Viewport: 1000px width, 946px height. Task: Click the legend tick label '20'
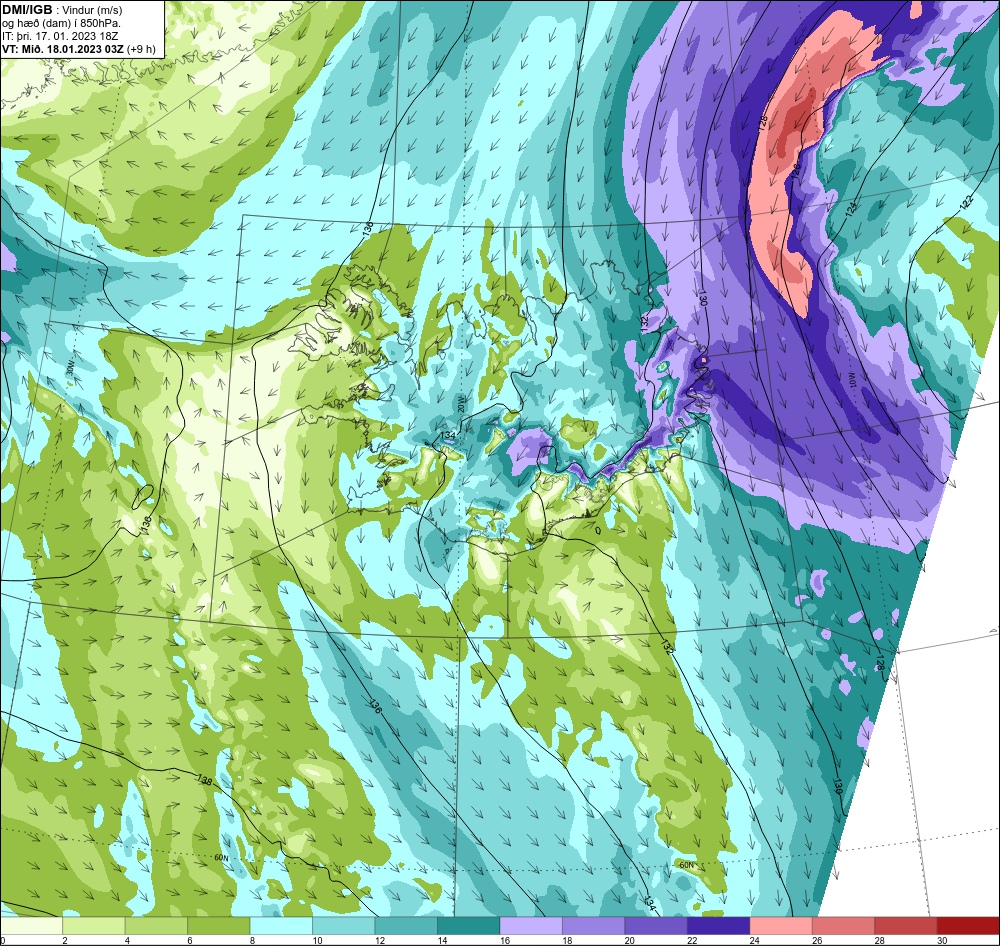[630, 940]
